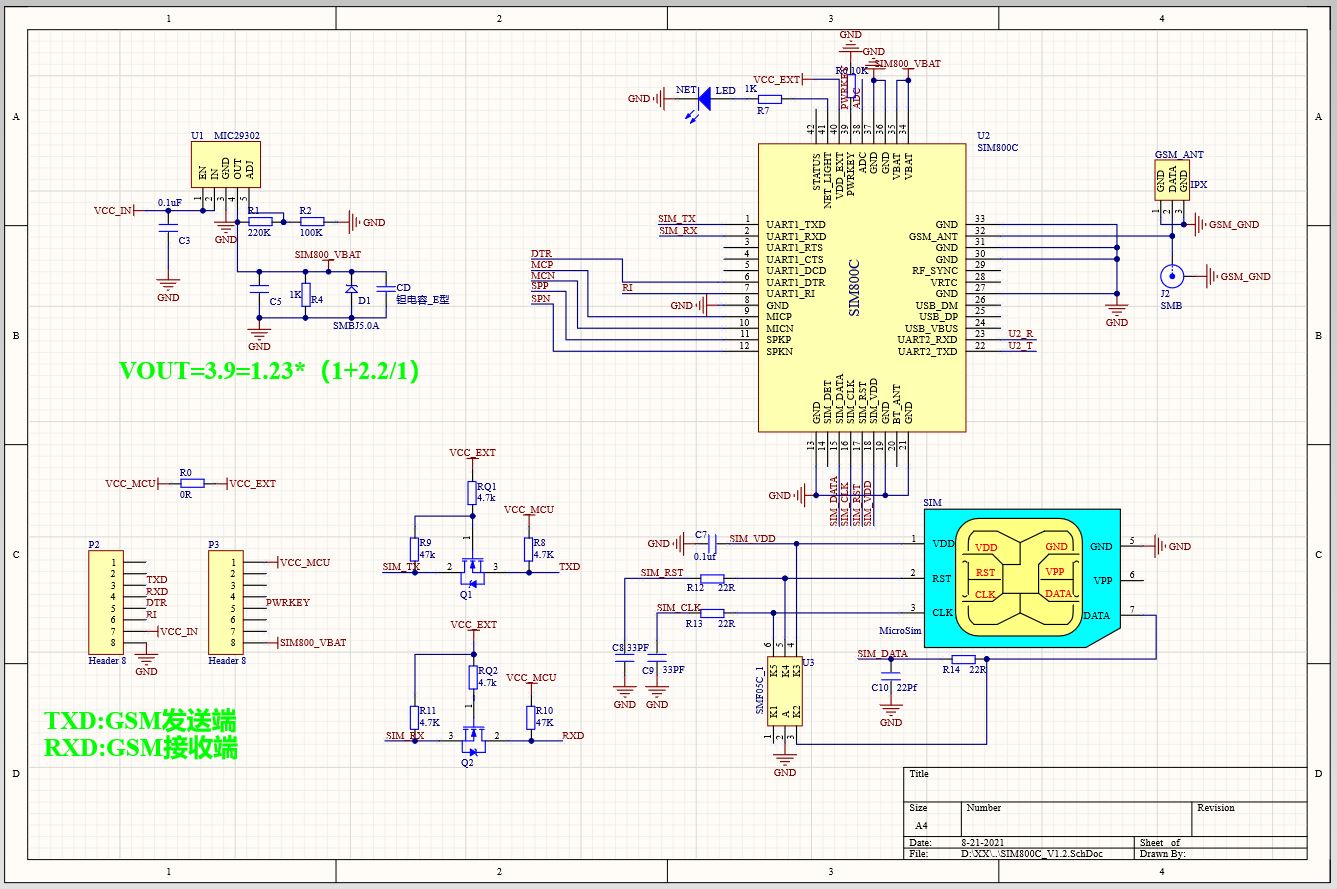This screenshot has width=1337, height=889.
Task: Click the MicroSim card holder symbol
Action: tap(1020, 578)
